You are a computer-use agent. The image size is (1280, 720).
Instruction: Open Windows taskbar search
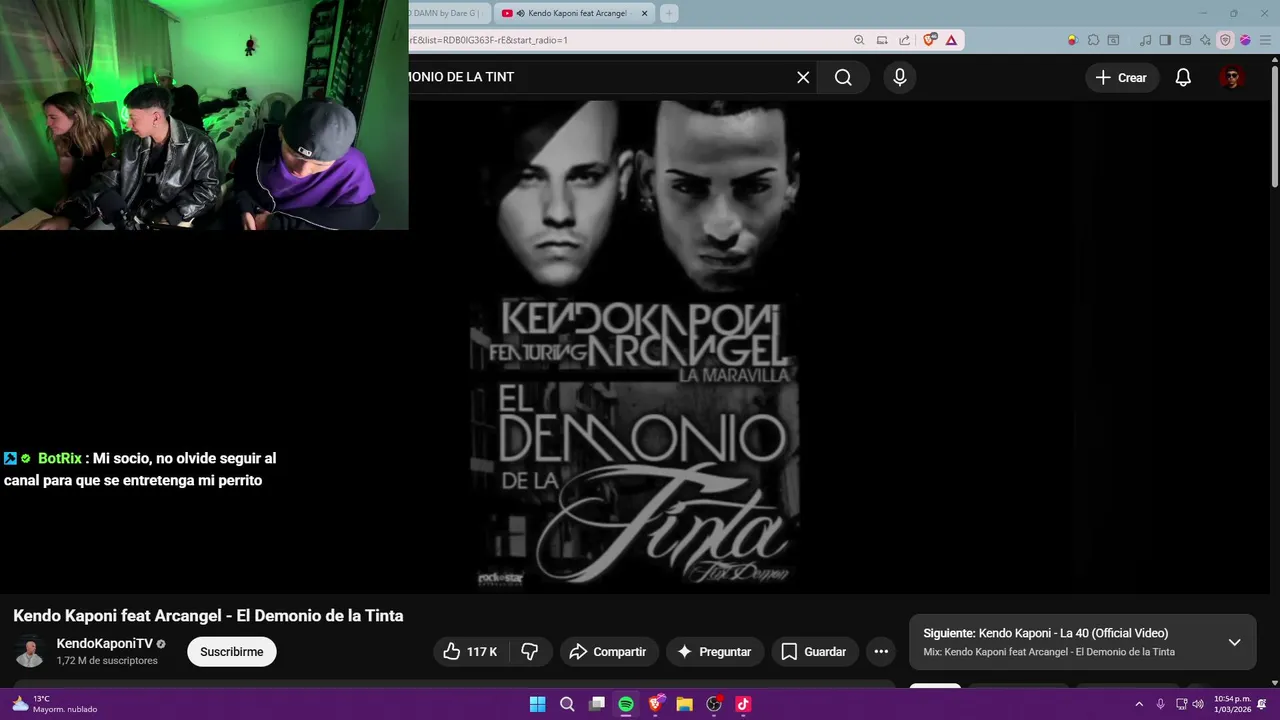tap(567, 704)
